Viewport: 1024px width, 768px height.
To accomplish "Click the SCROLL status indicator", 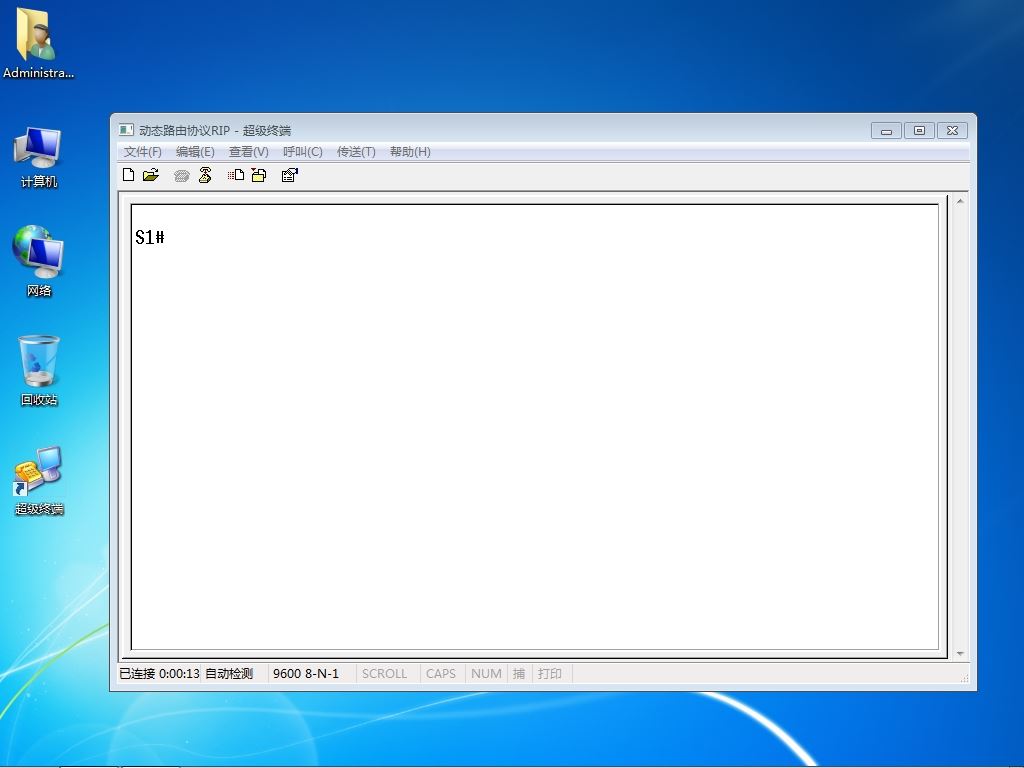I will [x=384, y=673].
